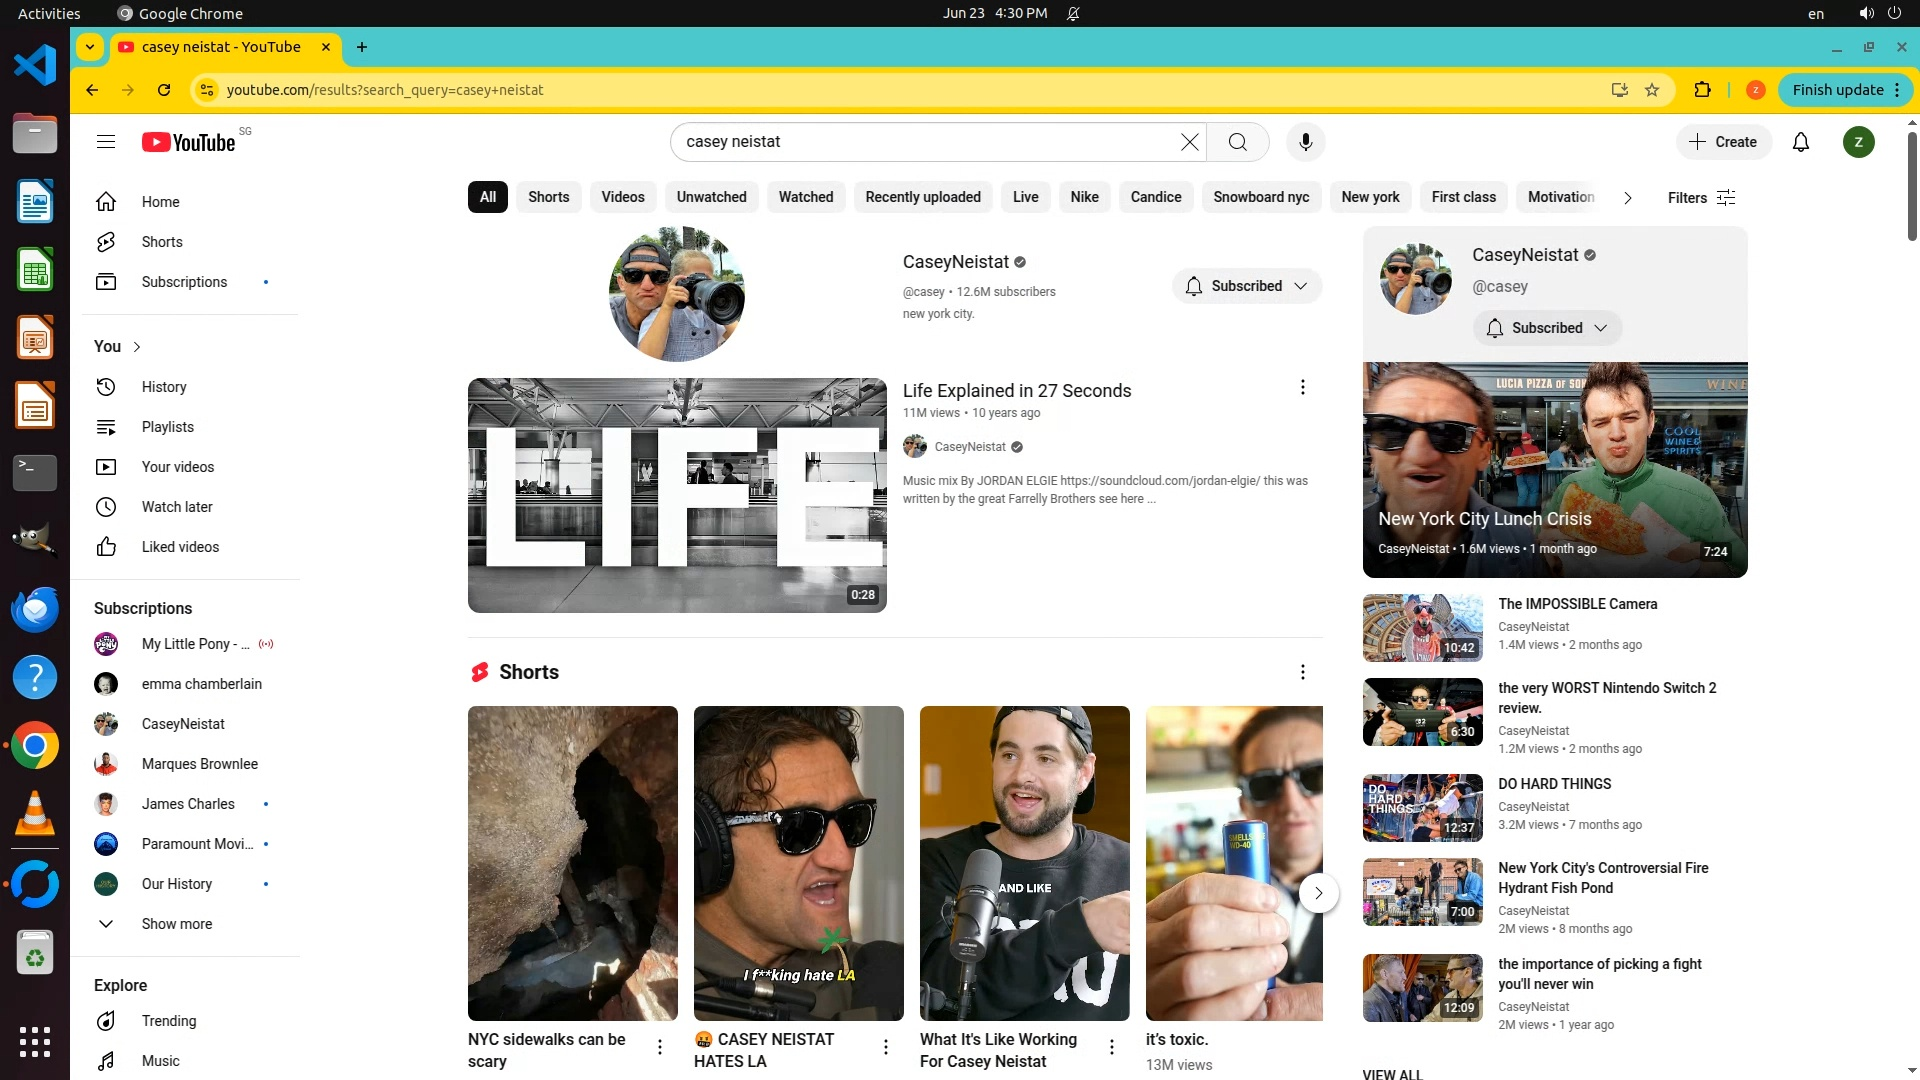Expand Show more subscriptions
The image size is (1920, 1080).
176,924
